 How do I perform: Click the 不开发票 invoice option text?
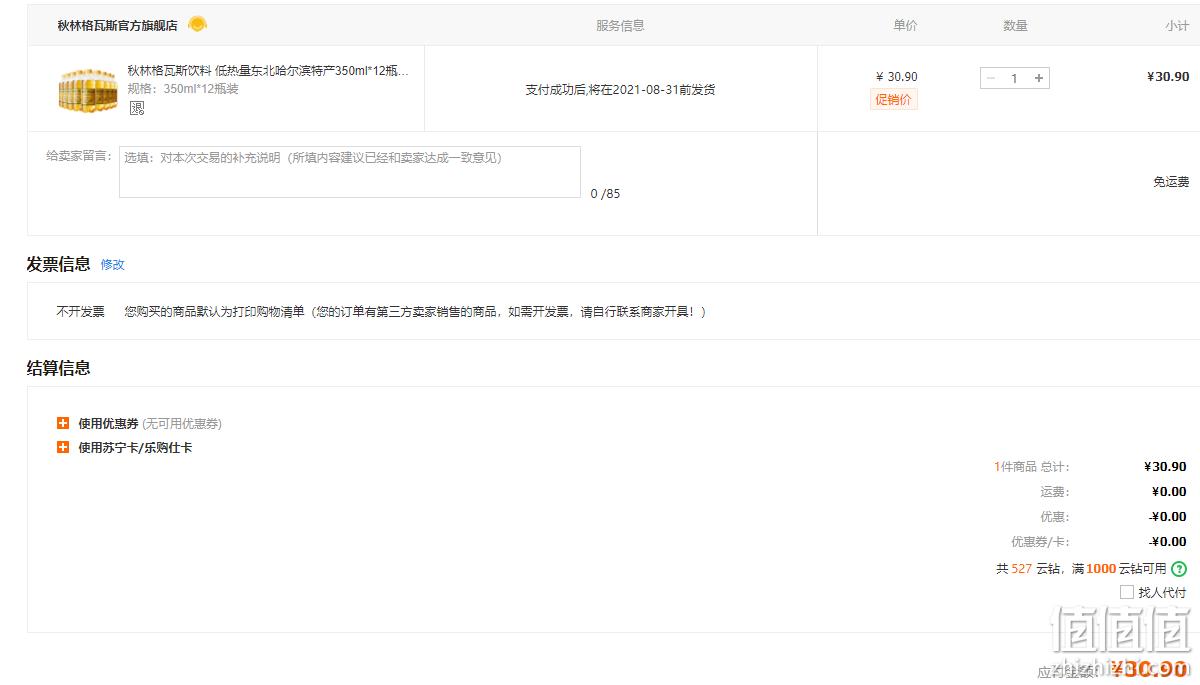[x=80, y=312]
